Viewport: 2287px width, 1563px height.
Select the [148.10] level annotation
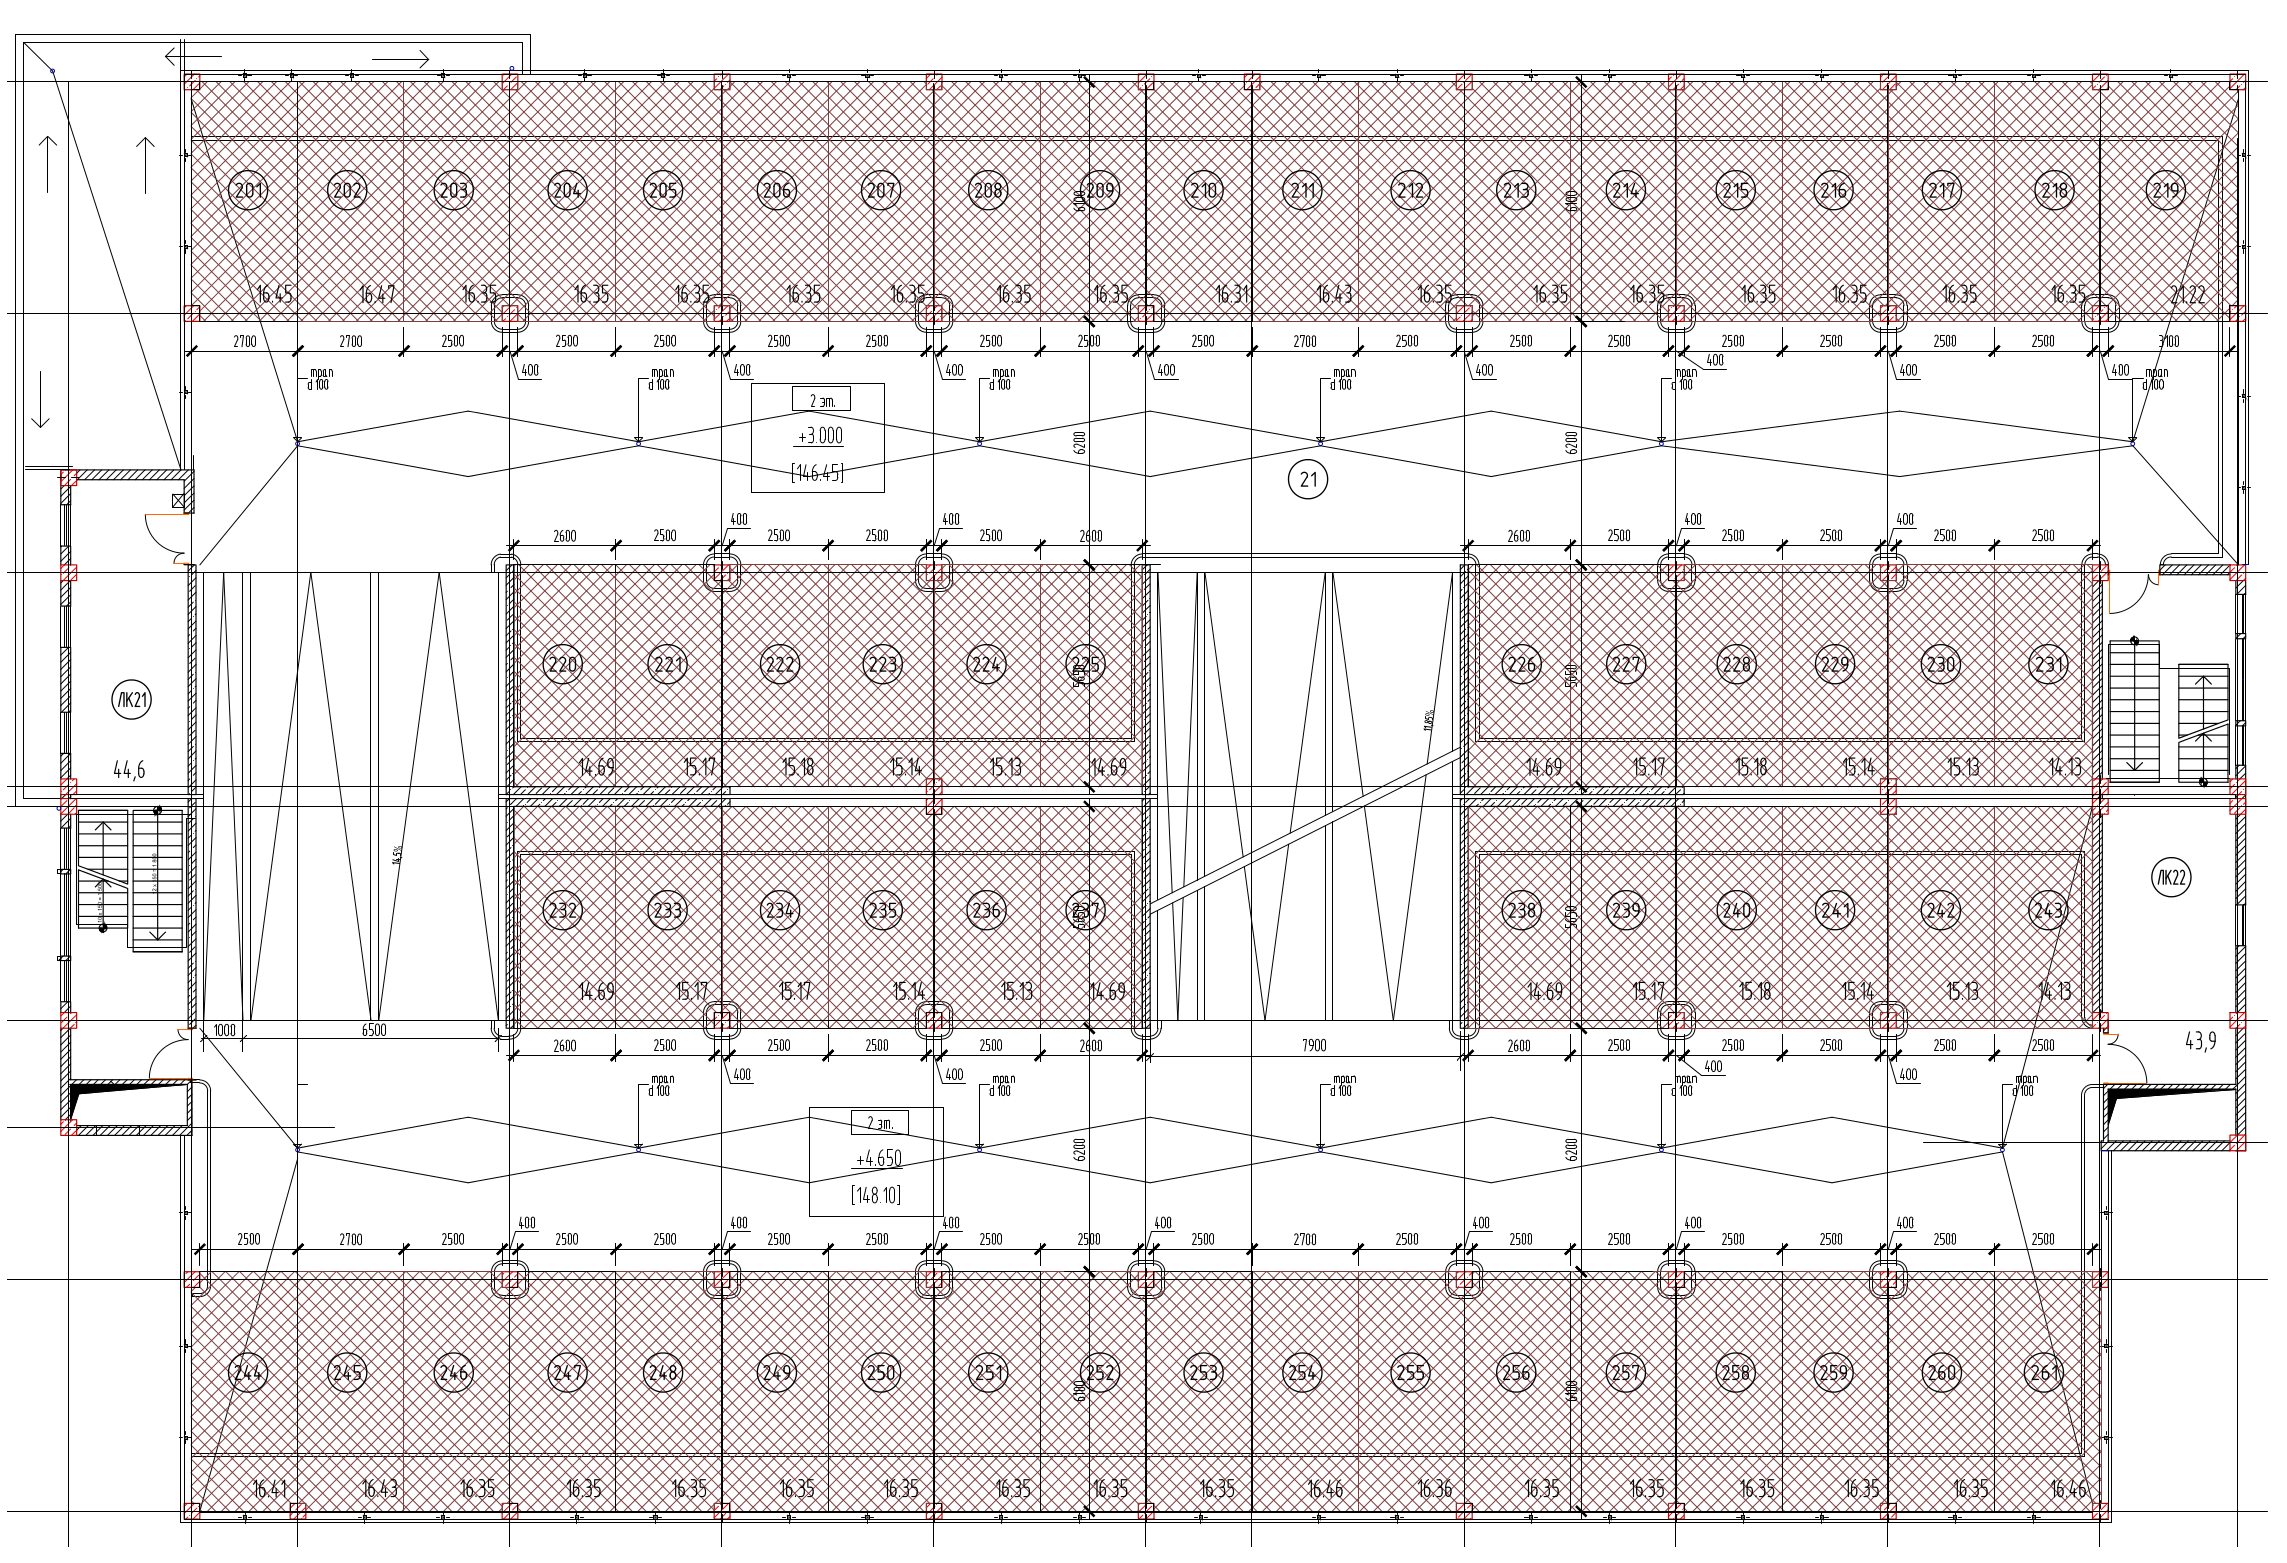pyautogui.click(x=875, y=1195)
